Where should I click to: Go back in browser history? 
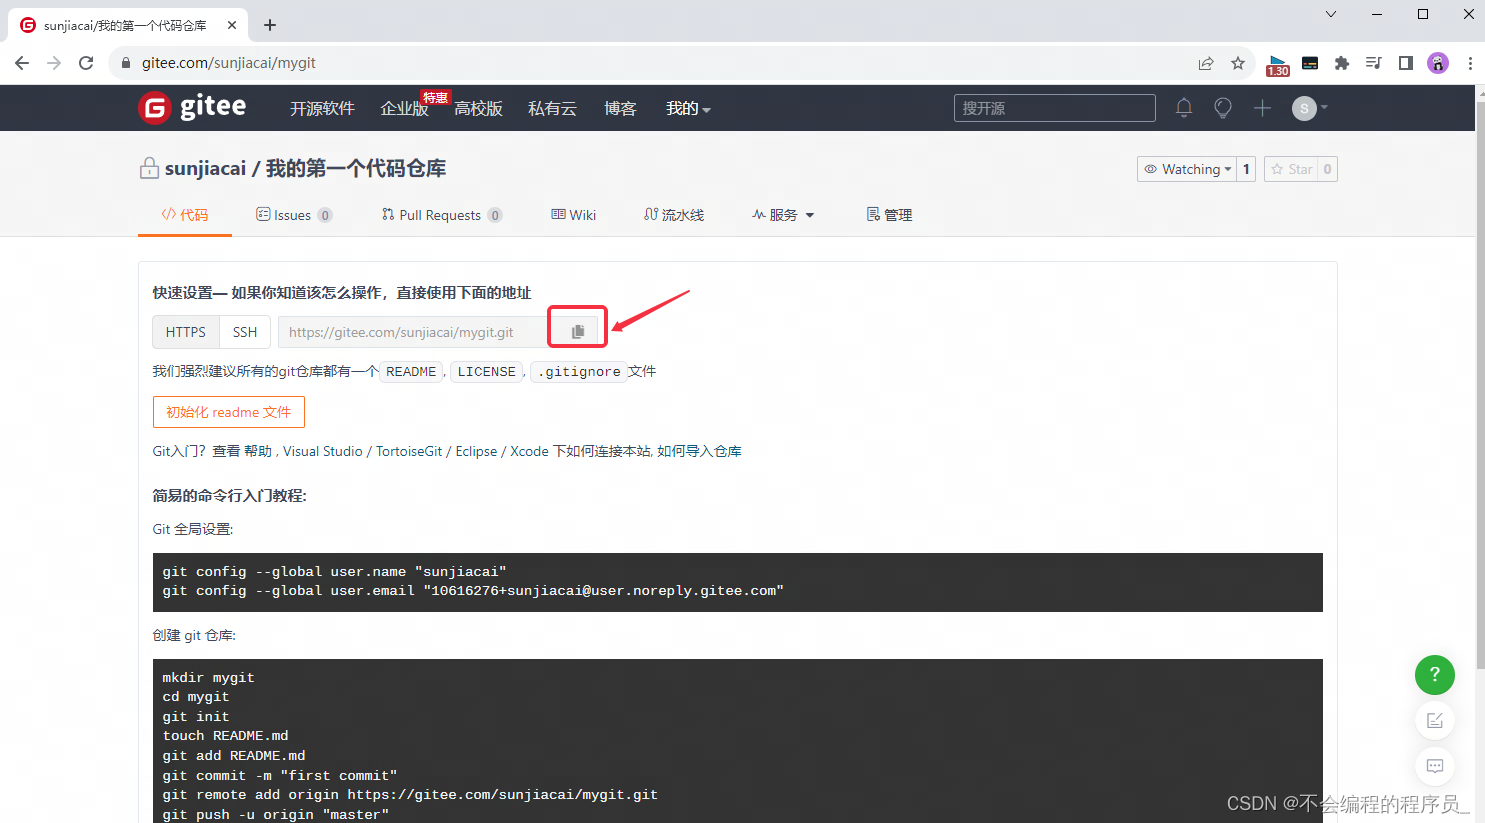pos(22,63)
